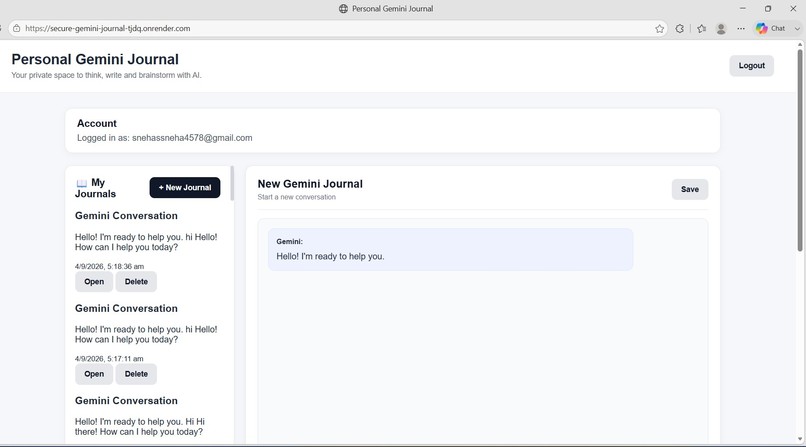Click the site info lock icon
The height and width of the screenshot is (447, 806).
point(16,28)
